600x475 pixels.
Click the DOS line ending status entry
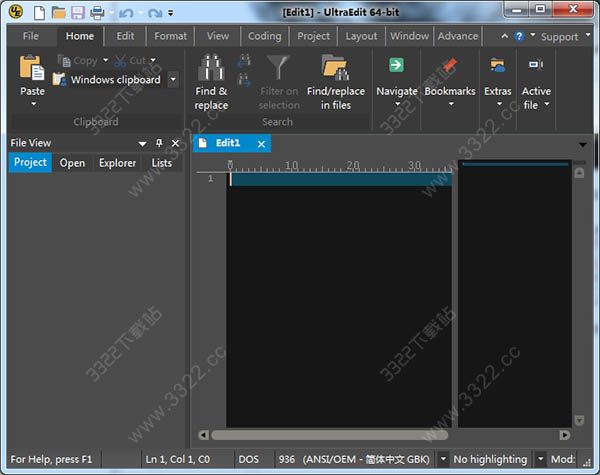[249, 459]
